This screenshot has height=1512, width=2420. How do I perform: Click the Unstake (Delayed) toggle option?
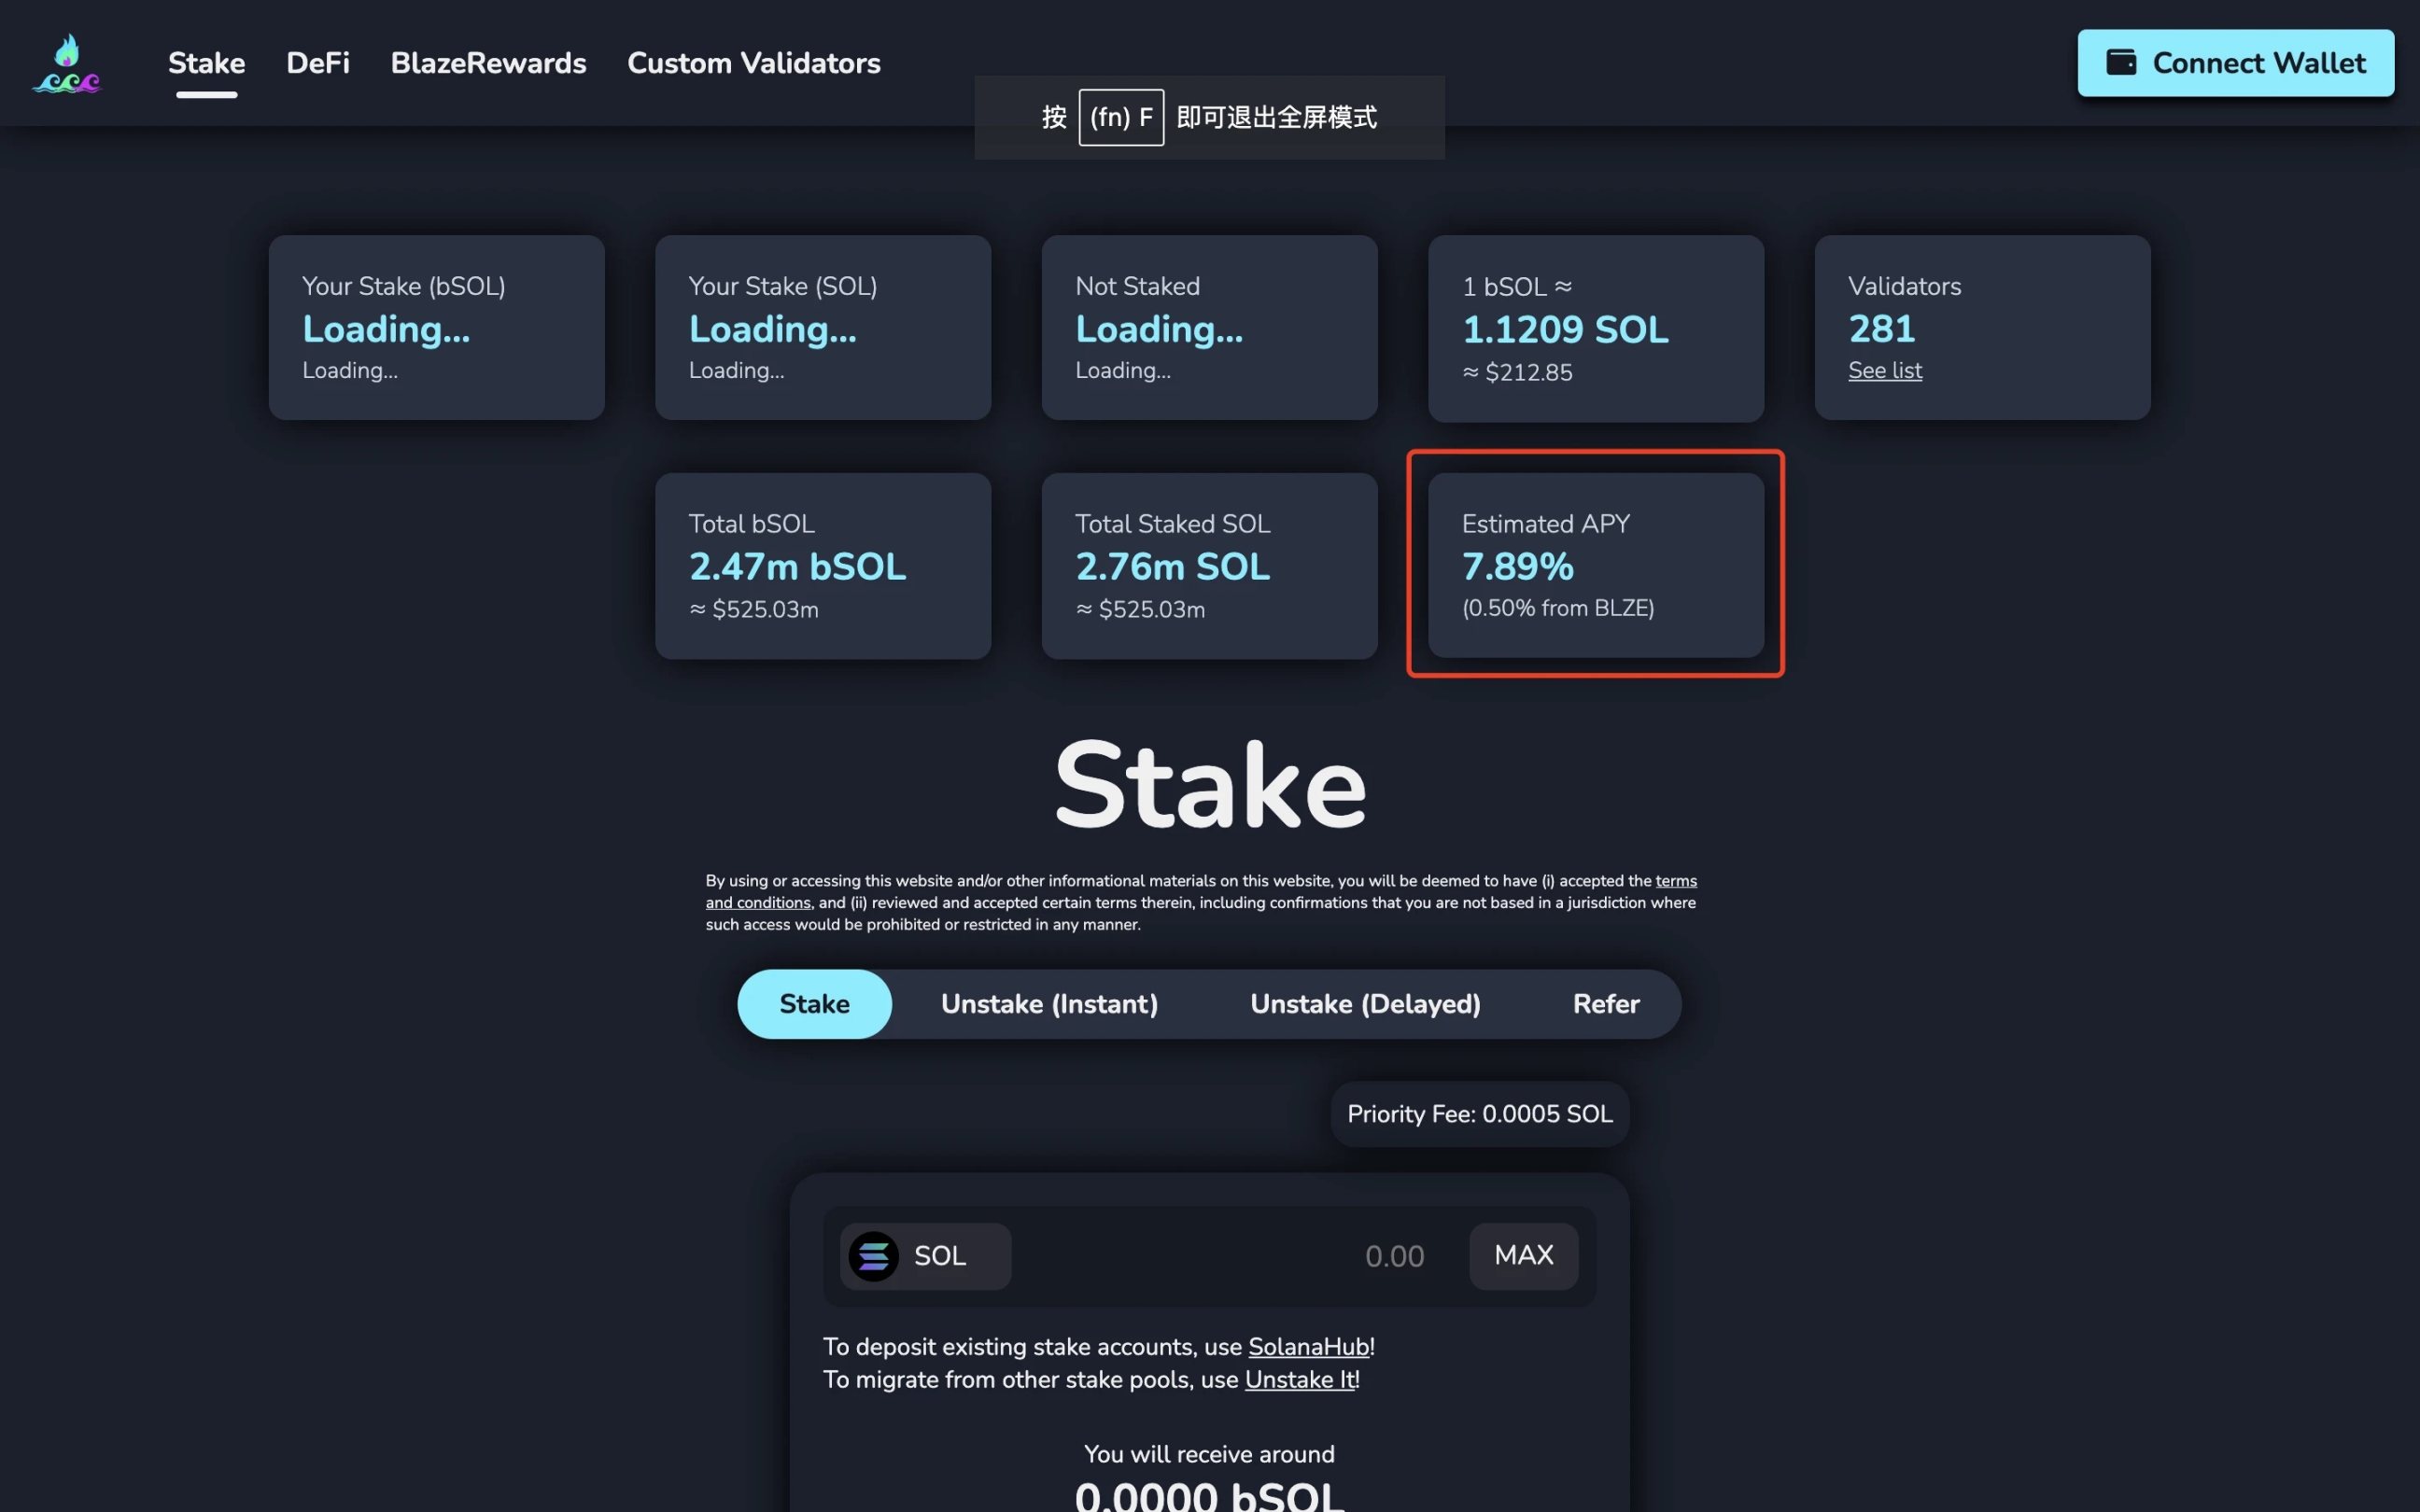click(1366, 1003)
